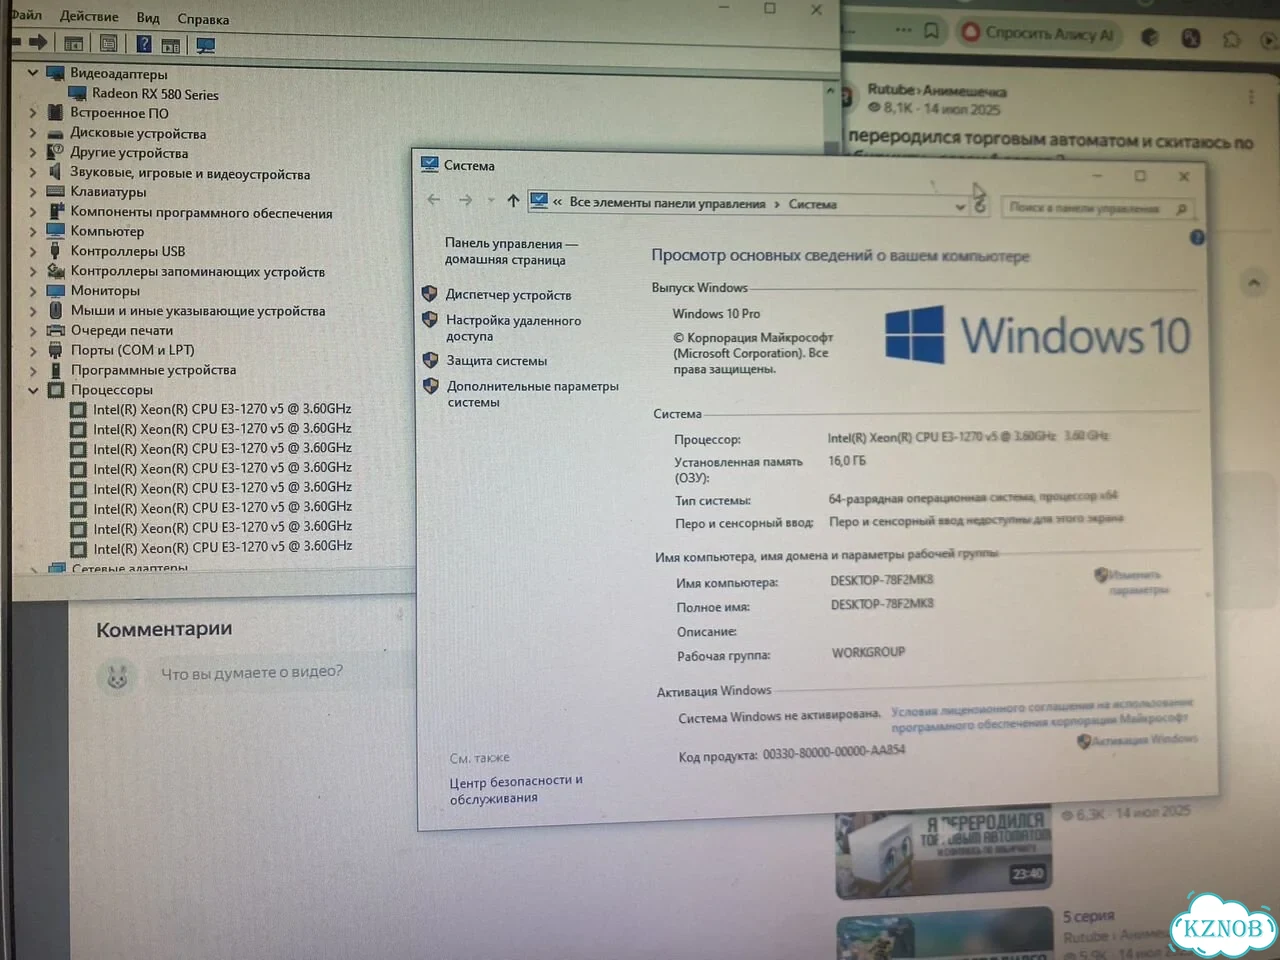
Task: Open the Защита системы link
Action: coord(497,360)
